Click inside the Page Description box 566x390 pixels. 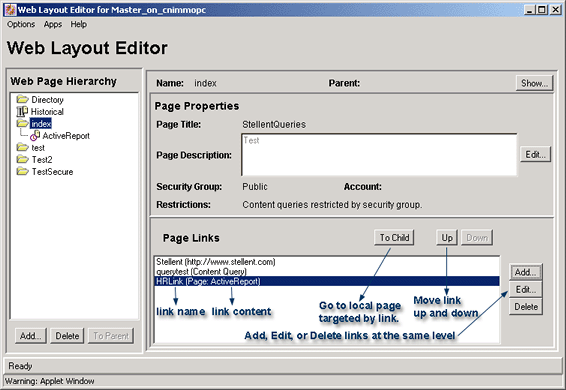pyautogui.click(x=379, y=155)
